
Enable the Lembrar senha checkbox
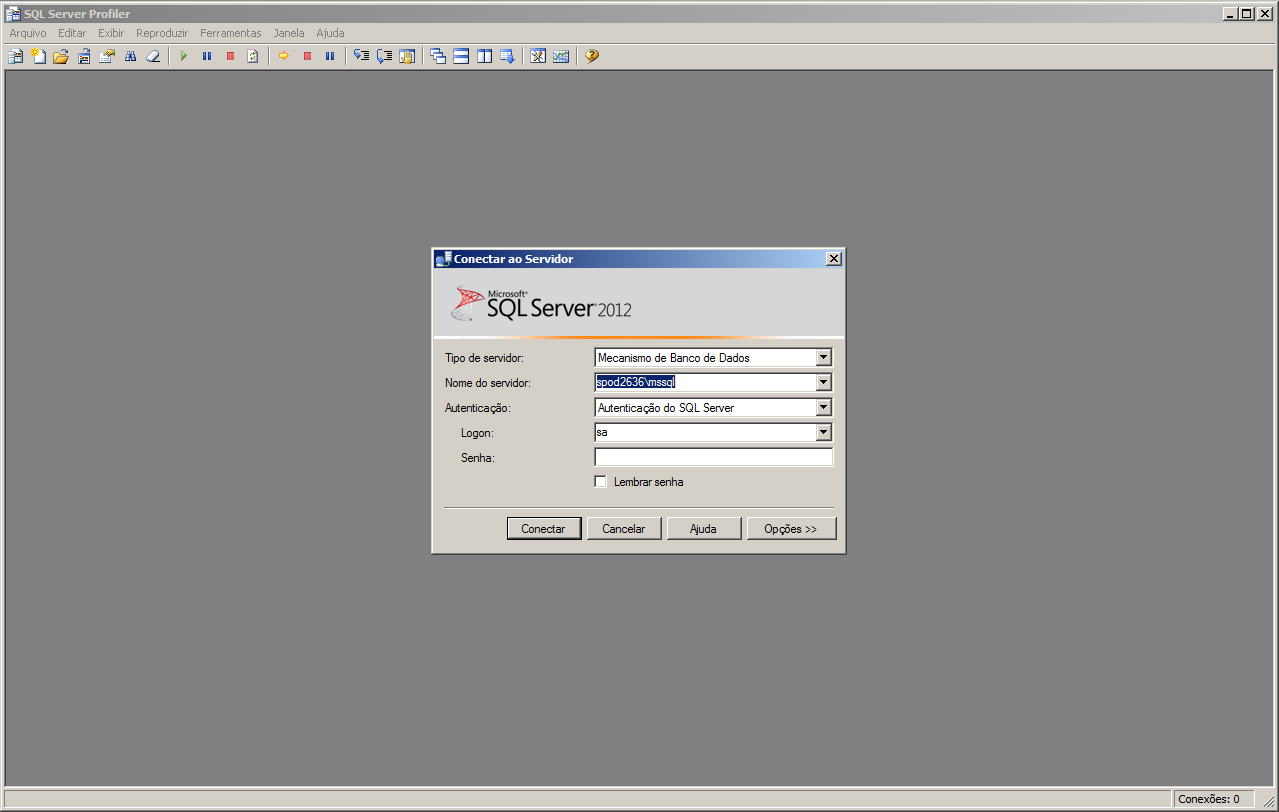(x=600, y=482)
